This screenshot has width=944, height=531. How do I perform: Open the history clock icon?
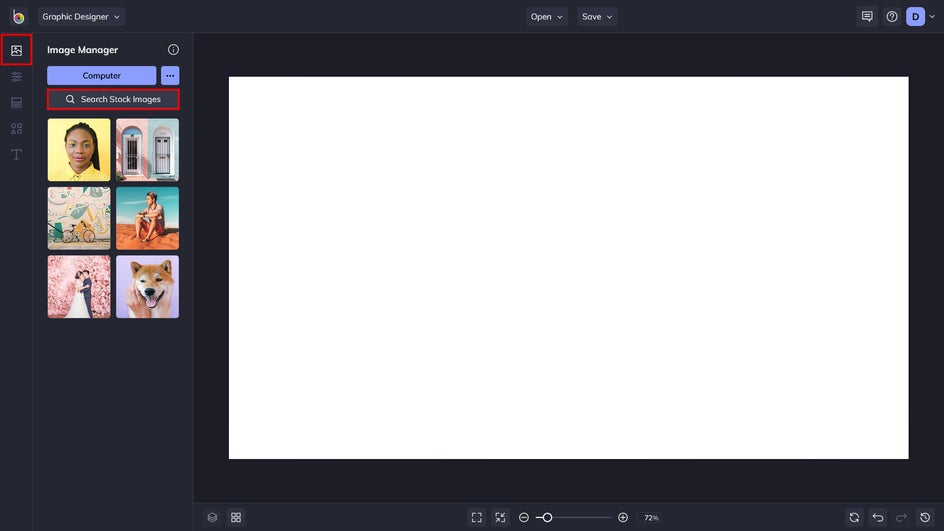[925, 517]
